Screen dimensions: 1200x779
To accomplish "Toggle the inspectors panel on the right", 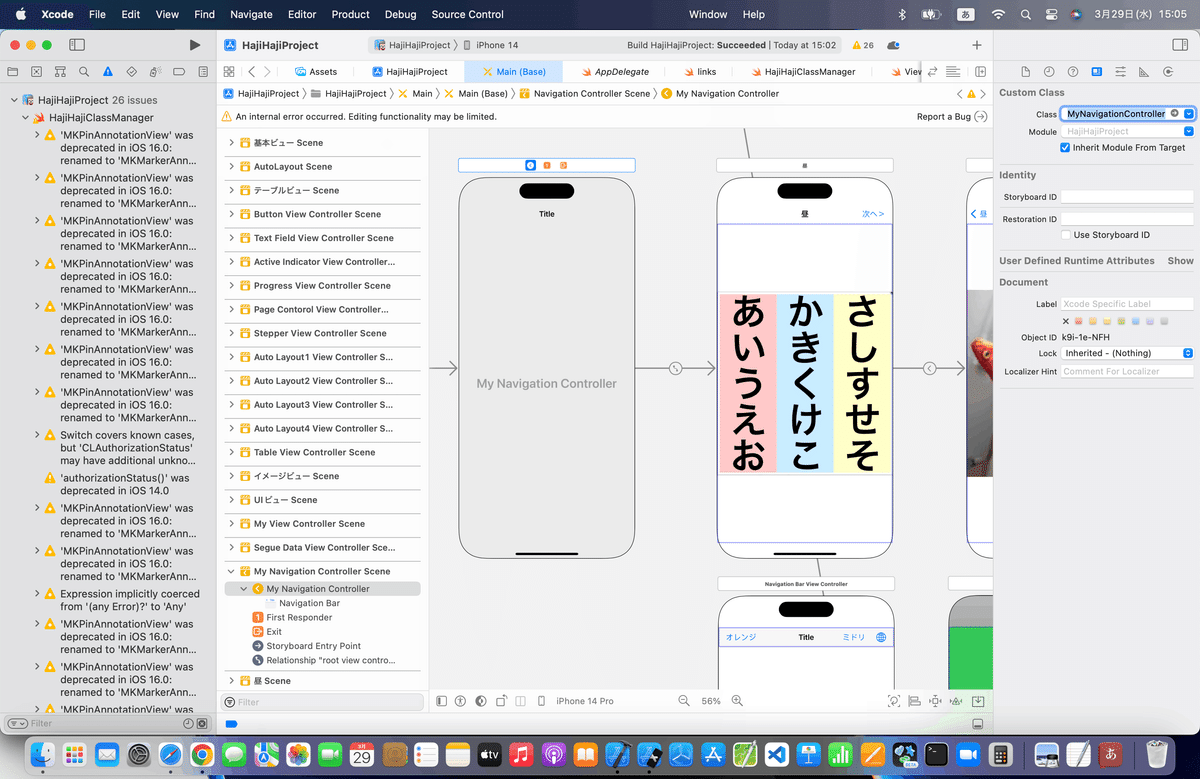I will [x=1178, y=45].
